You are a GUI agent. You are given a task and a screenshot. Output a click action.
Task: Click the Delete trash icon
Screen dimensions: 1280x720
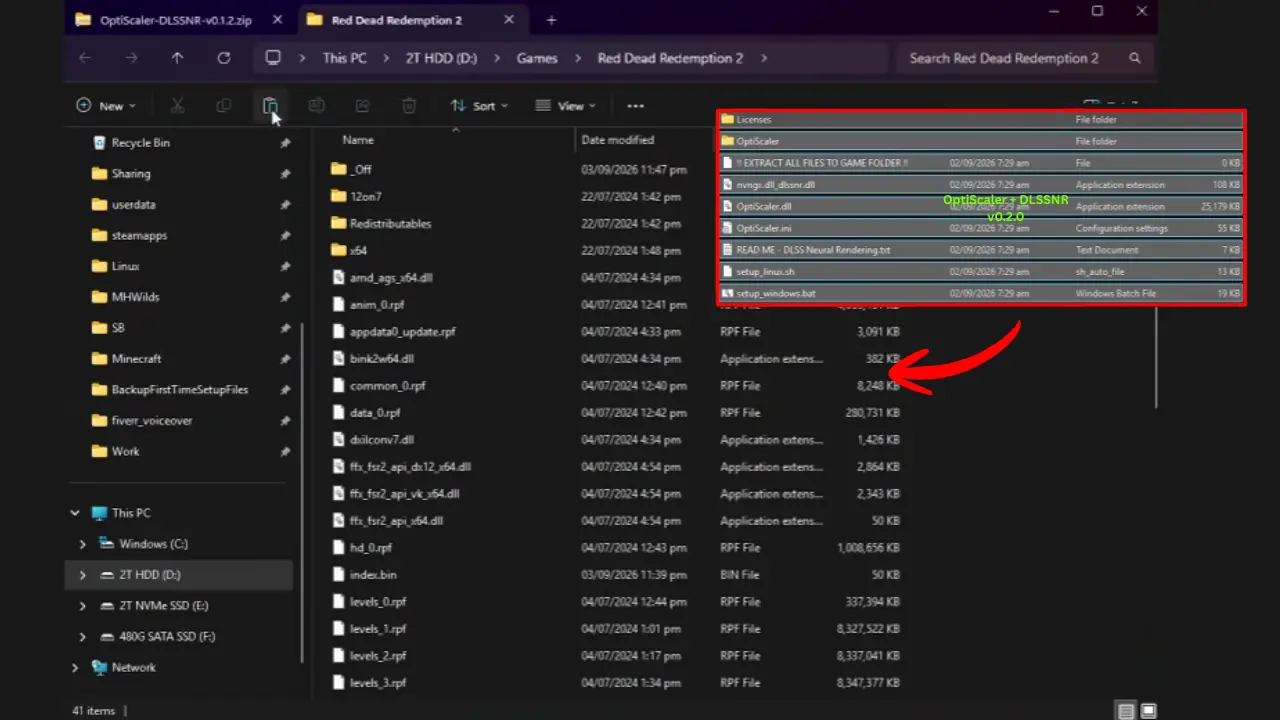409,106
